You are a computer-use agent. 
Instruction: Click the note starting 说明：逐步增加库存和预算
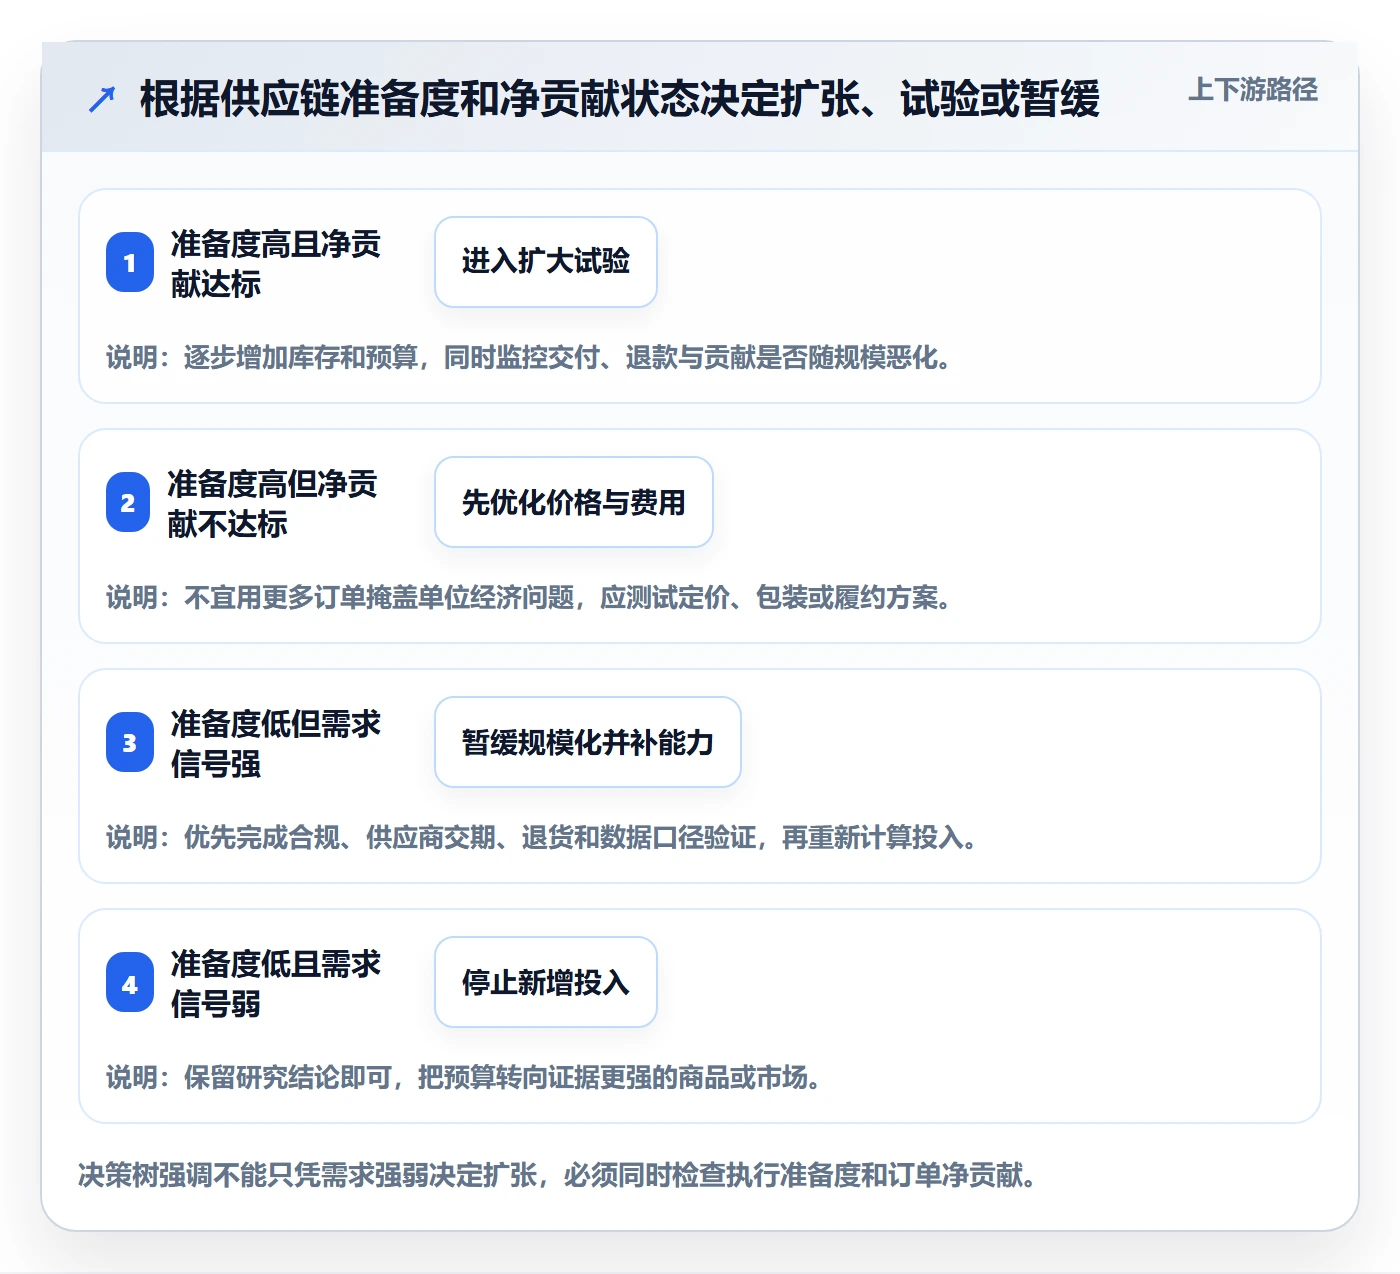529,357
